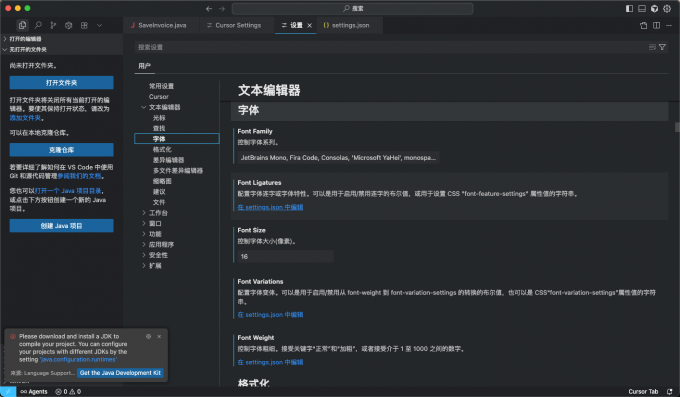Select 多文件差异编辑器 in settings tree
The height and width of the screenshot is (397, 680).
pos(178,171)
